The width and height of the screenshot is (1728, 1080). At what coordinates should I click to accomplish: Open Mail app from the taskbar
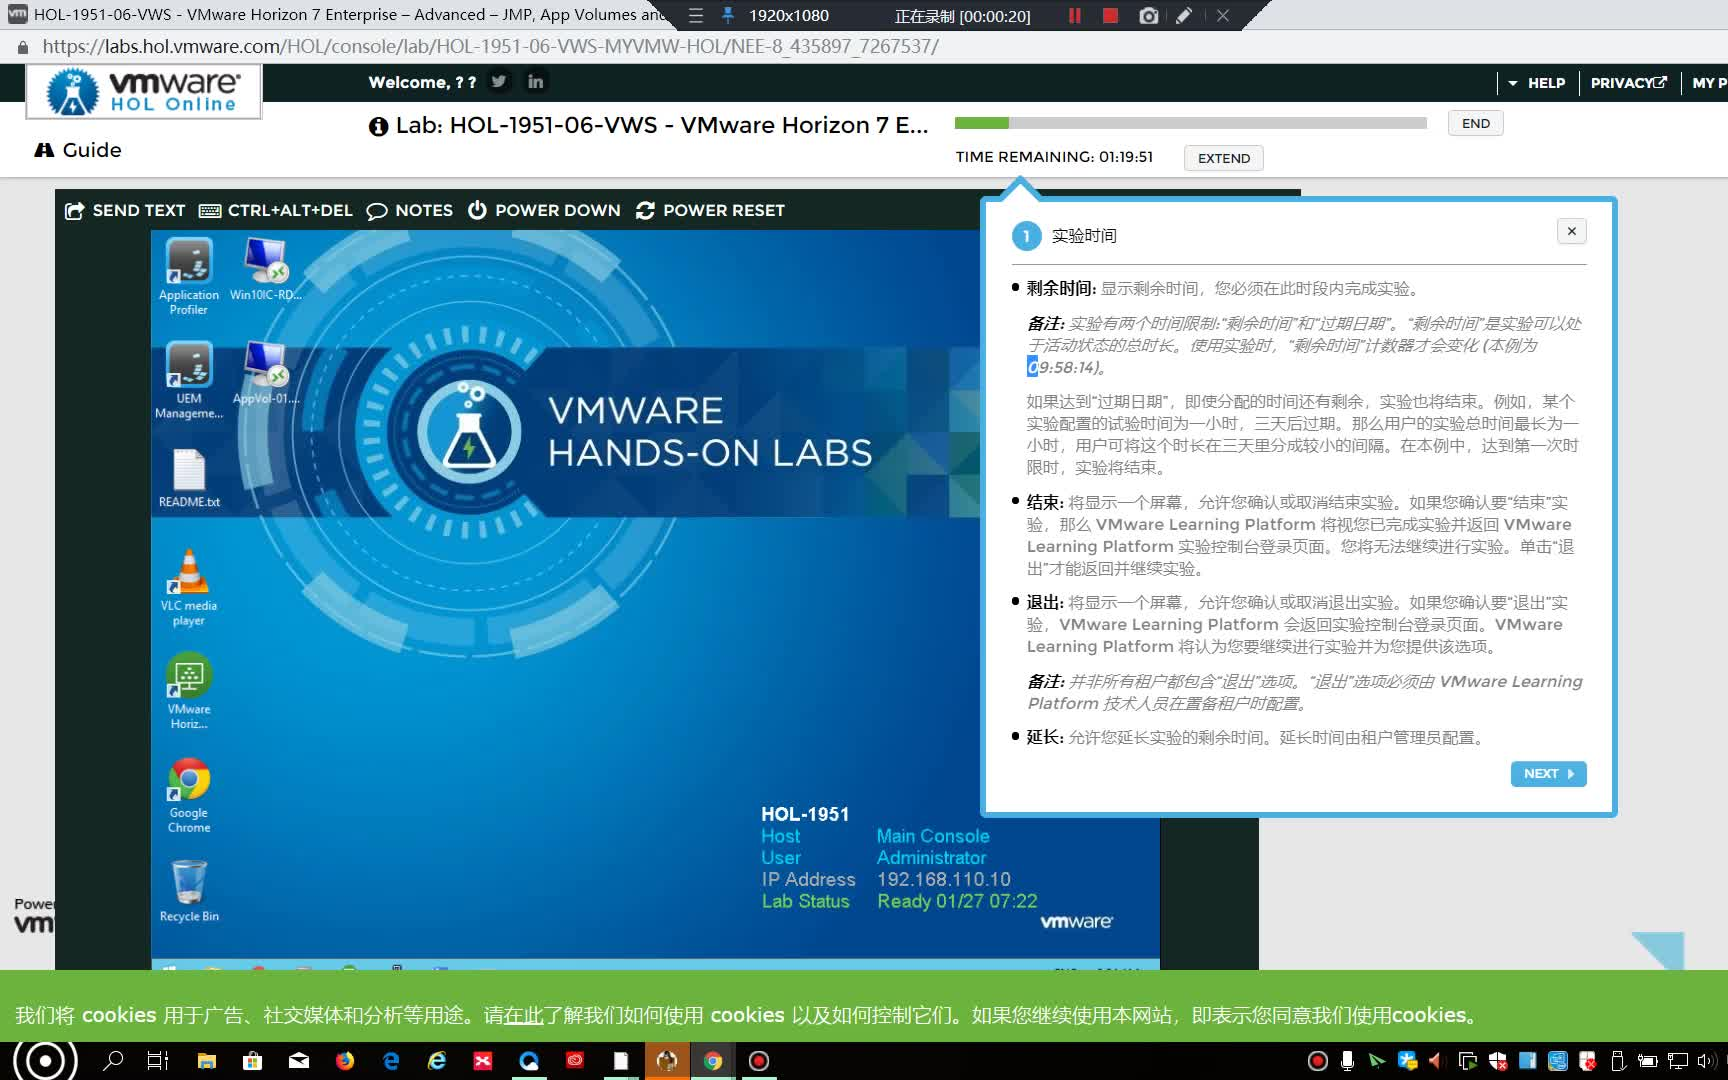click(299, 1060)
